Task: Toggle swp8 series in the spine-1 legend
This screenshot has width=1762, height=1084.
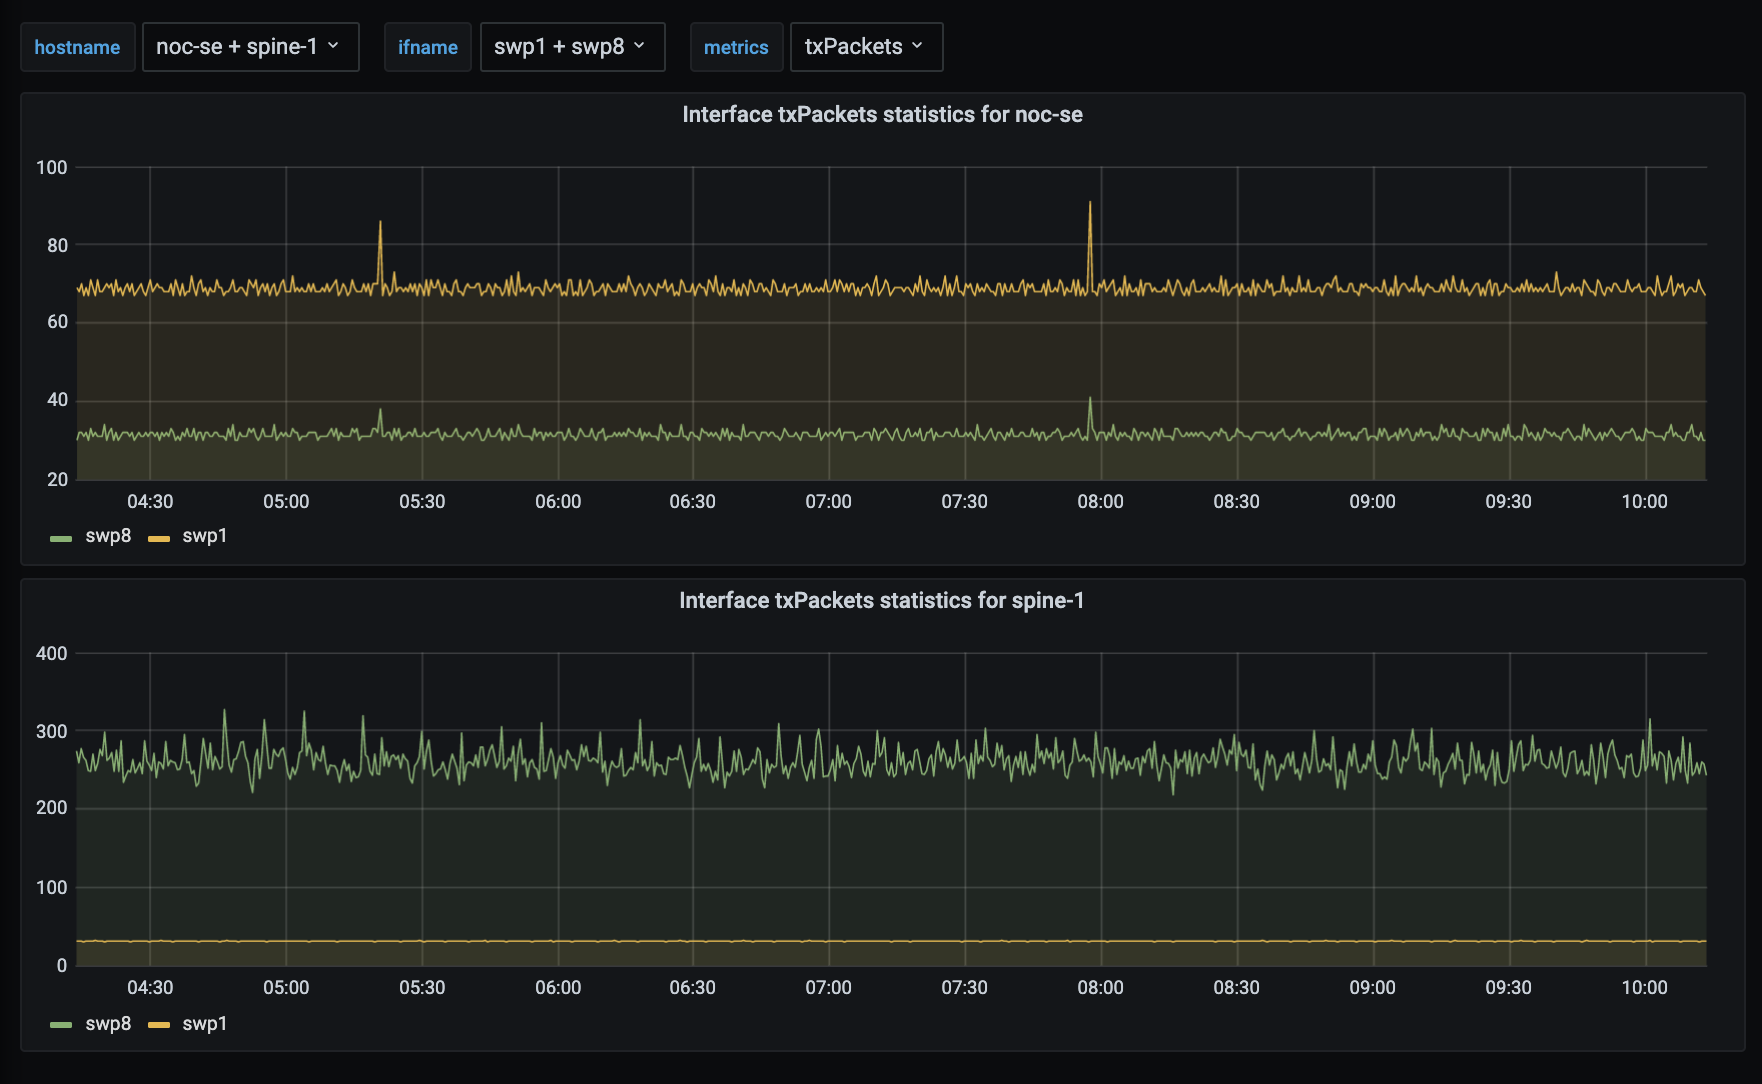Action: (x=106, y=1024)
